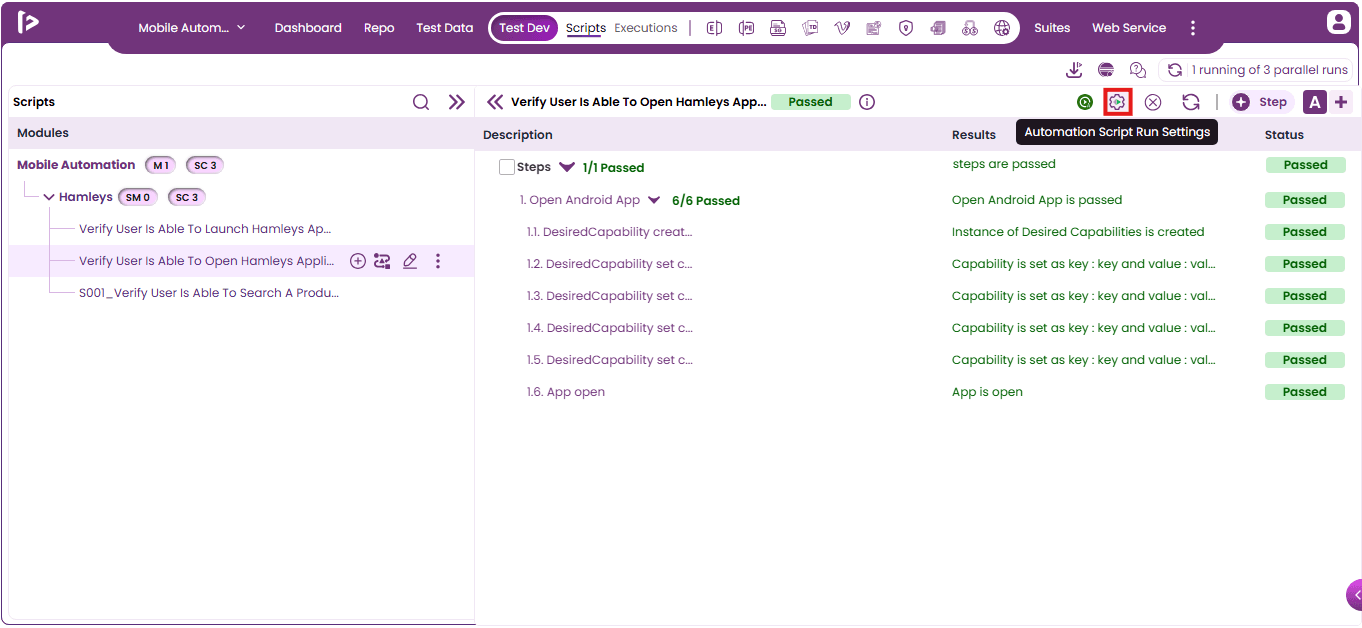Image resolution: width=1362 pixels, height=628 pixels.
Task: Open the Repo tab
Action: (379, 28)
